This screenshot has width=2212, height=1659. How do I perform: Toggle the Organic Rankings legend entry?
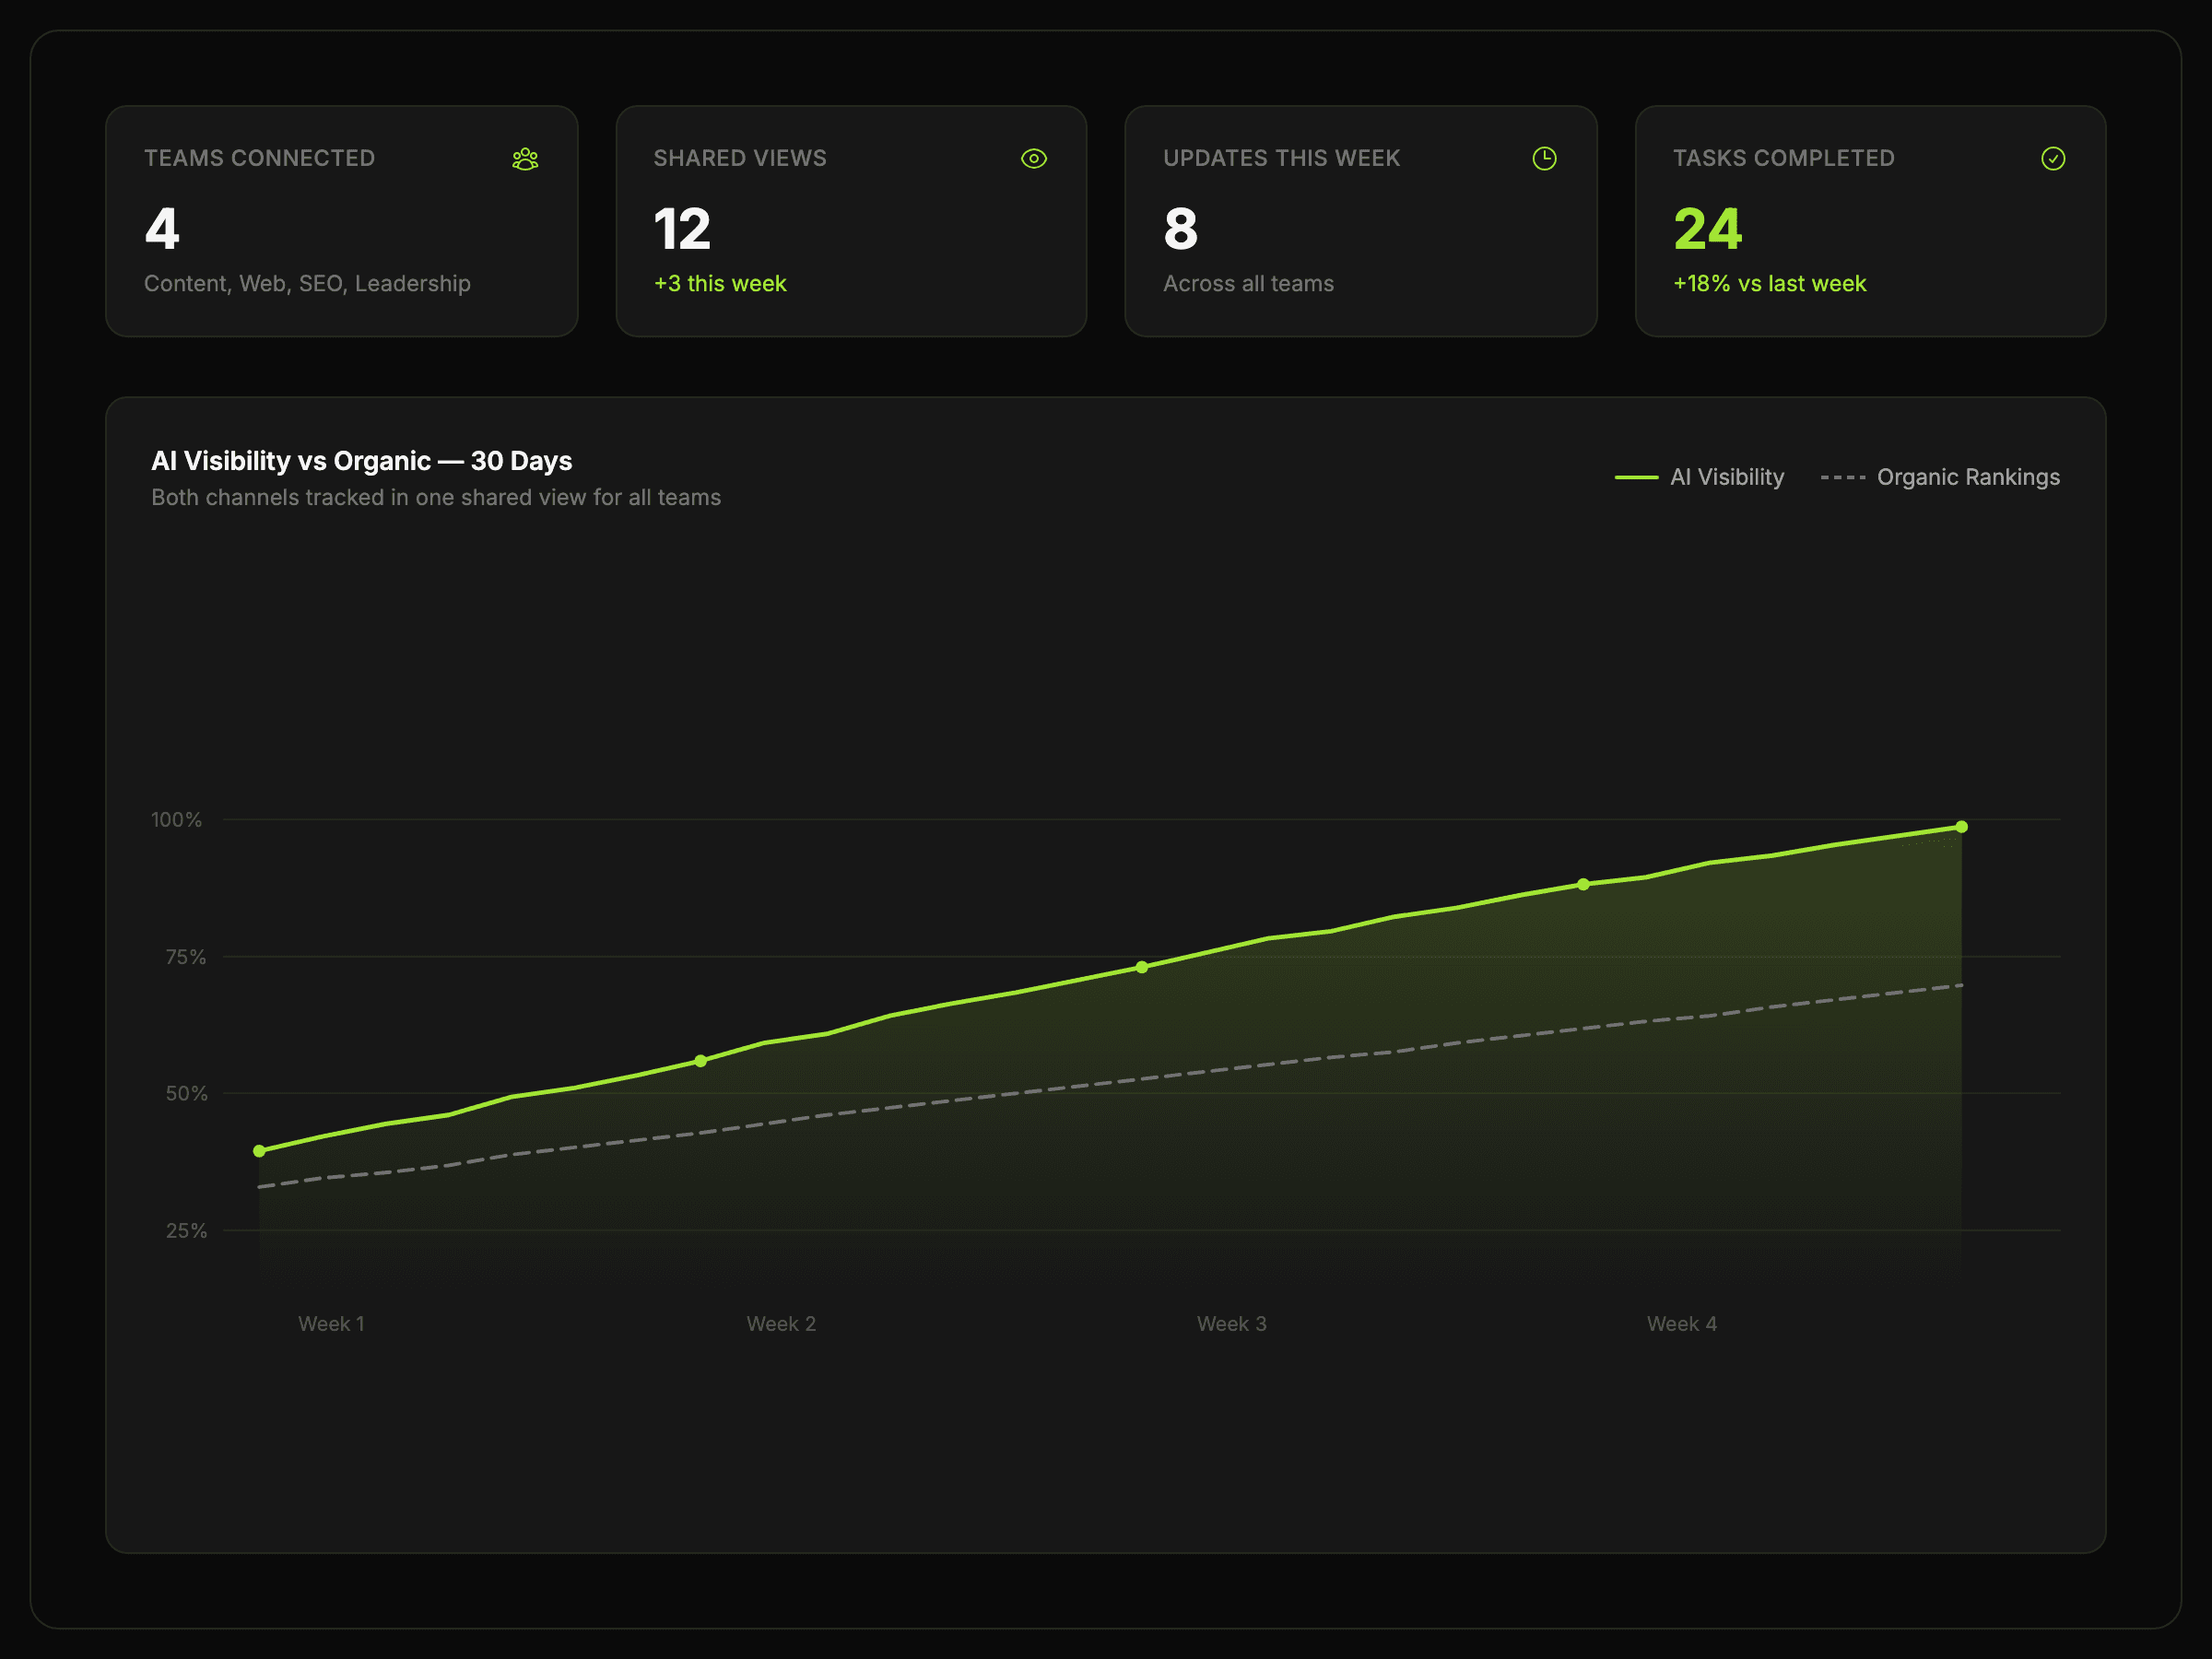coord(1941,477)
